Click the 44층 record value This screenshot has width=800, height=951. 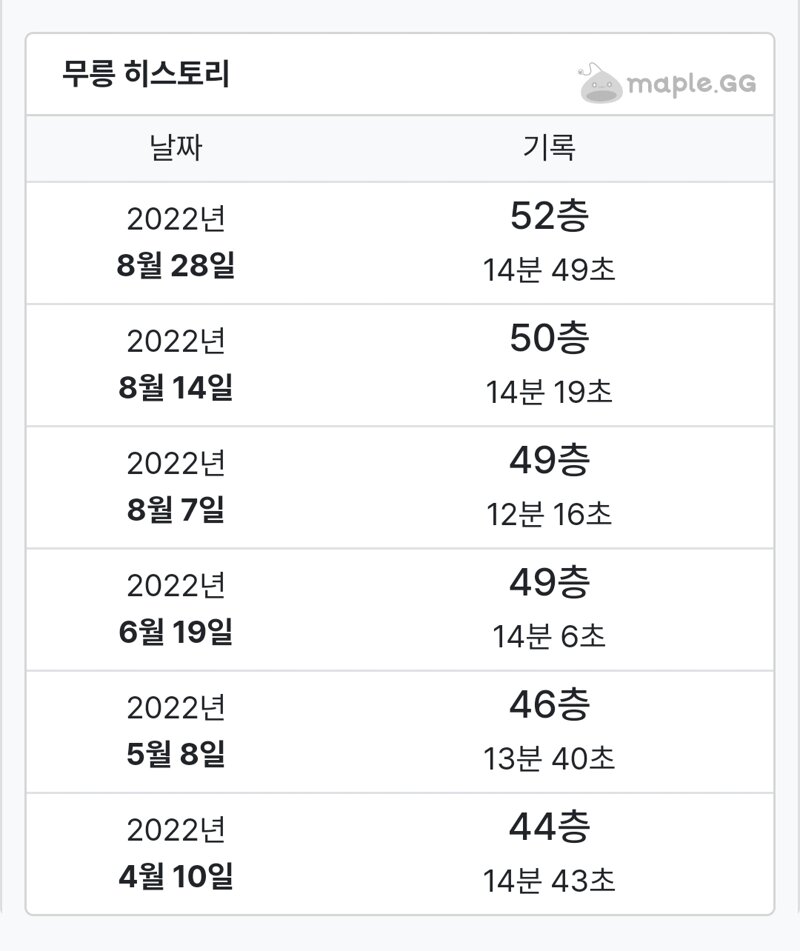click(x=549, y=826)
